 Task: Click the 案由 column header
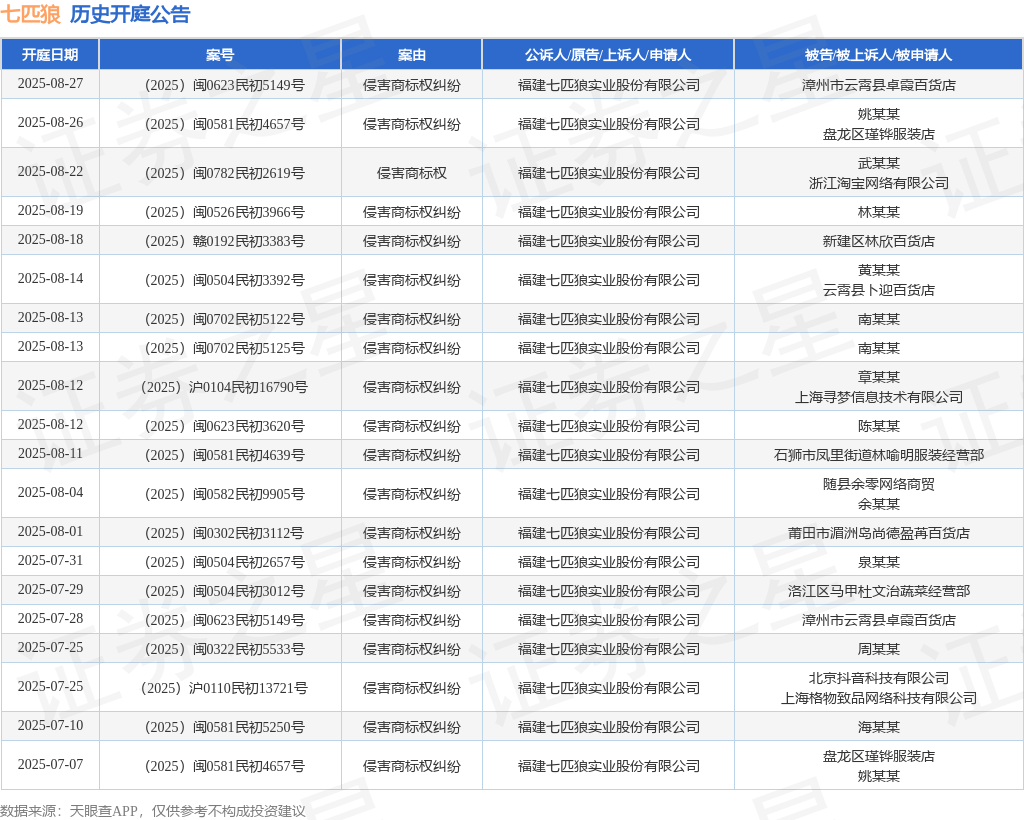pyautogui.click(x=411, y=55)
